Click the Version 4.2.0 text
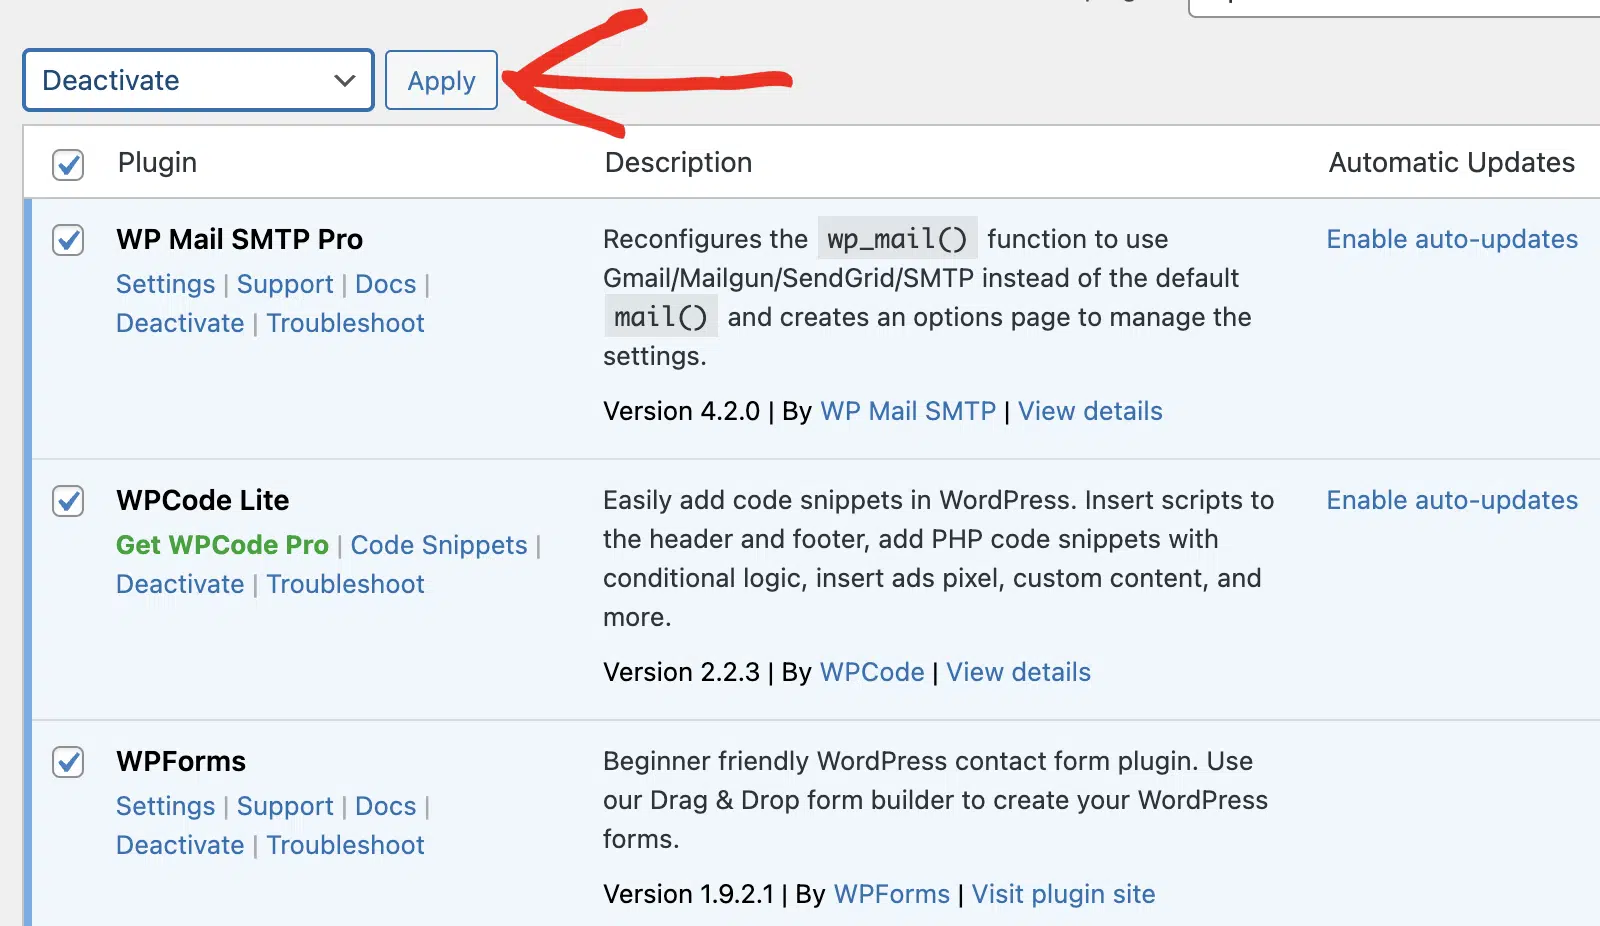 681,411
